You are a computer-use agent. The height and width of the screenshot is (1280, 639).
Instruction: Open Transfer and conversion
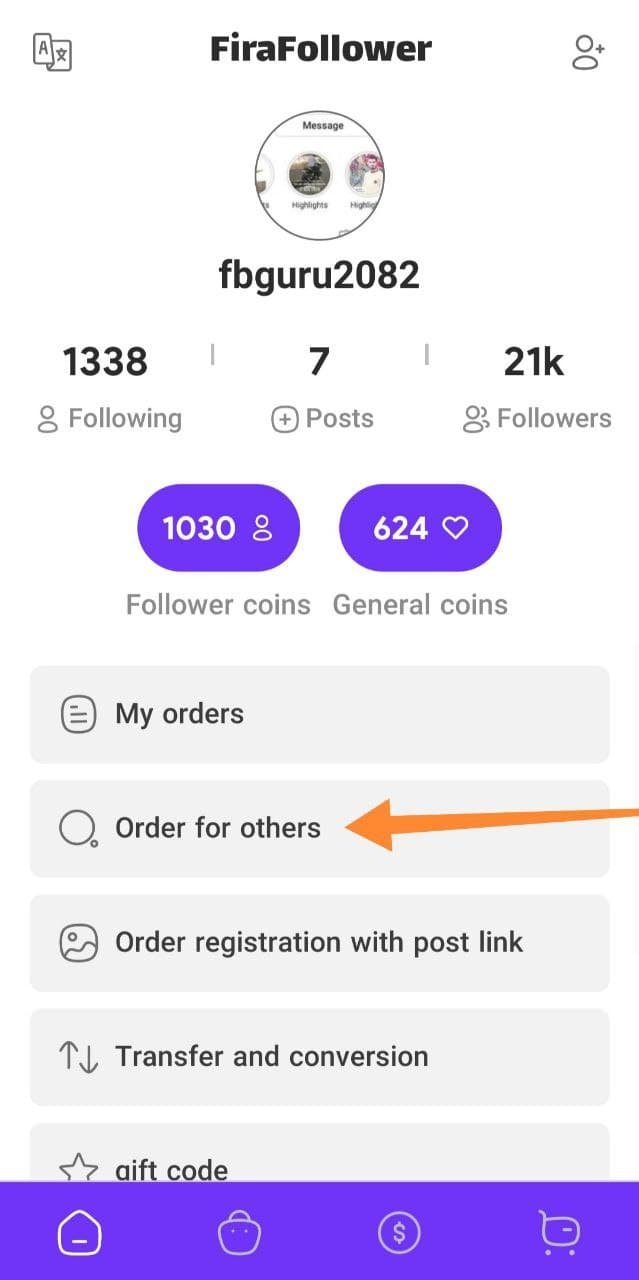(320, 1056)
